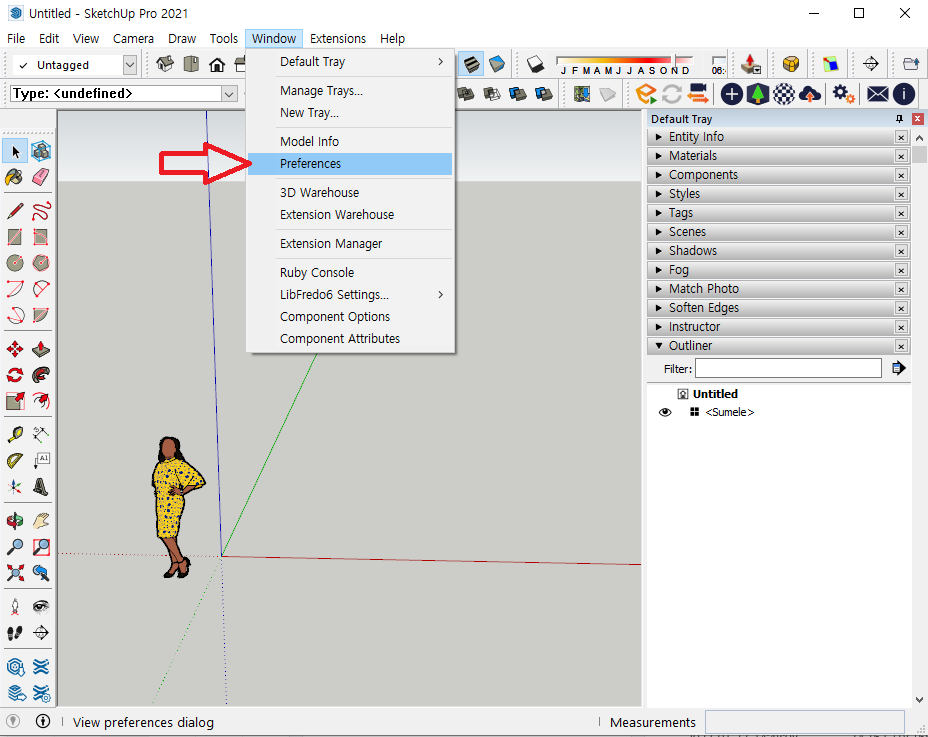928x737 pixels.
Task: Pick the Paint Bucket tool
Action: coord(15,177)
